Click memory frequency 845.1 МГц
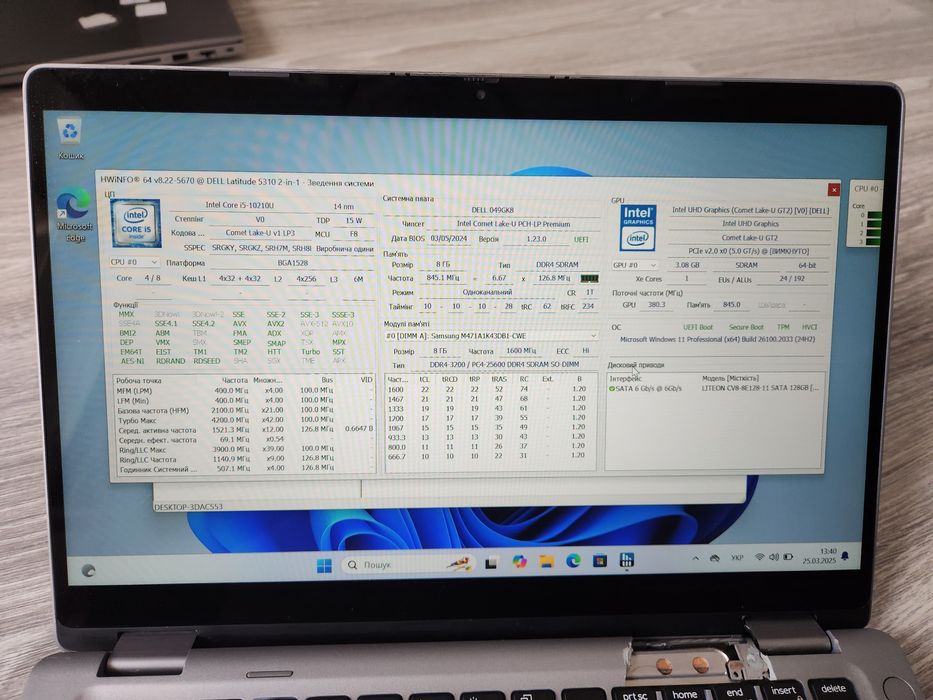Image resolution: width=933 pixels, height=700 pixels. click(x=443, y=278)
